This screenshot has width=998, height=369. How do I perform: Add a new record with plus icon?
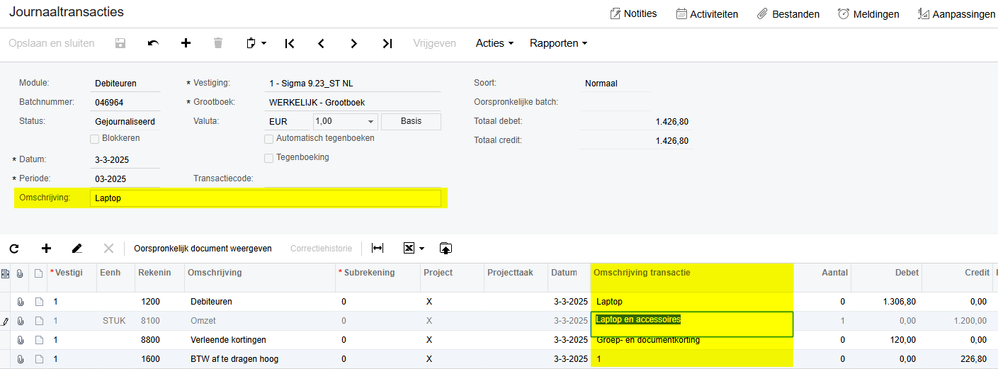pos(186,43)
